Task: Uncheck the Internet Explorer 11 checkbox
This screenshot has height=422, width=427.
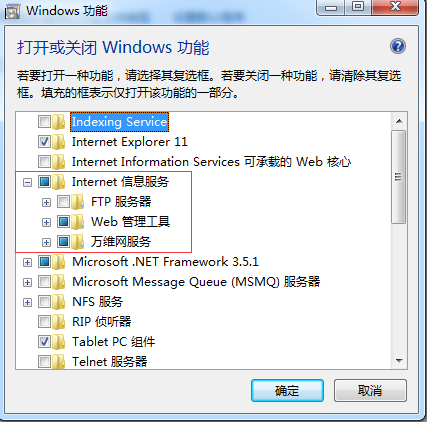Action: 44,142
